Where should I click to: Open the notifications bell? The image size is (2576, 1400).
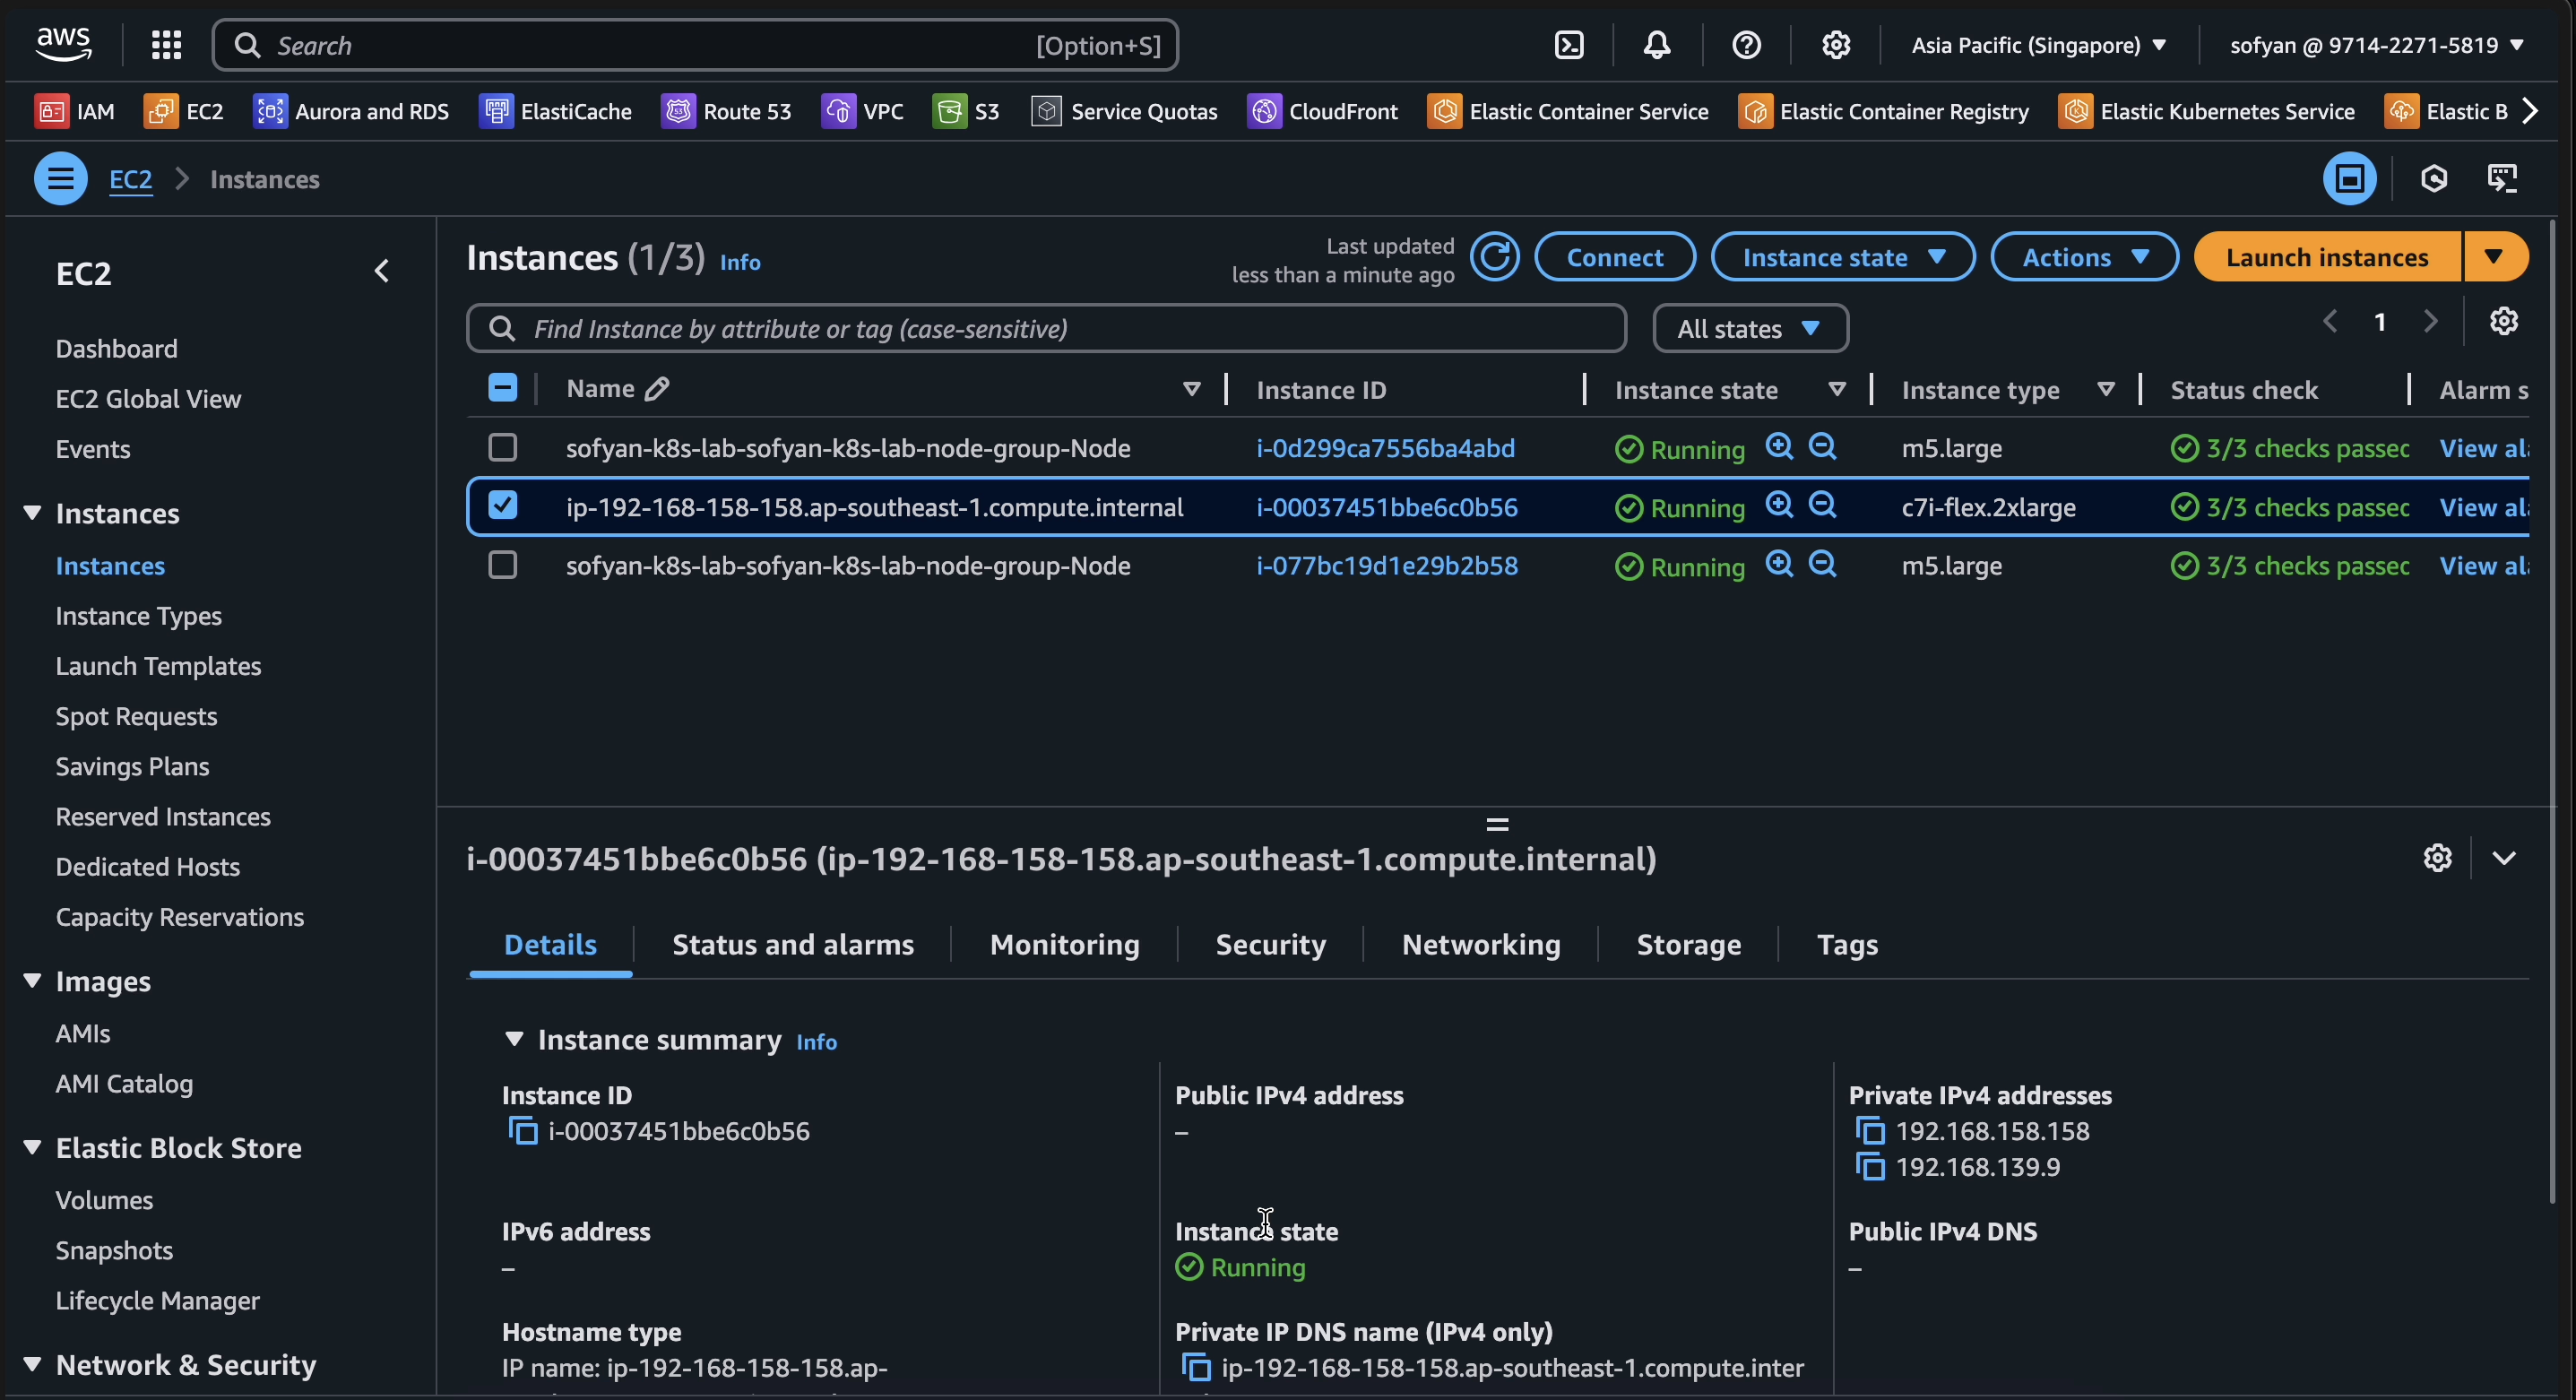1657,45
